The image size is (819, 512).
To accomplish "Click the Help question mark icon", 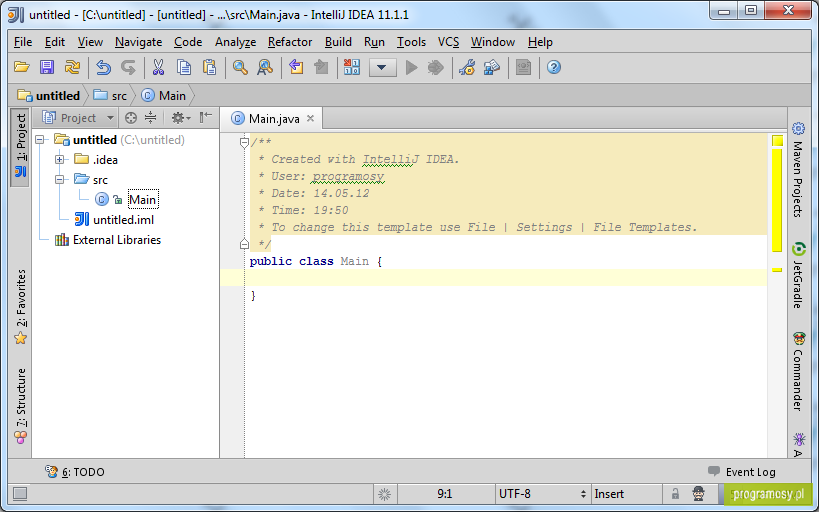I will [x=554, y=67].
